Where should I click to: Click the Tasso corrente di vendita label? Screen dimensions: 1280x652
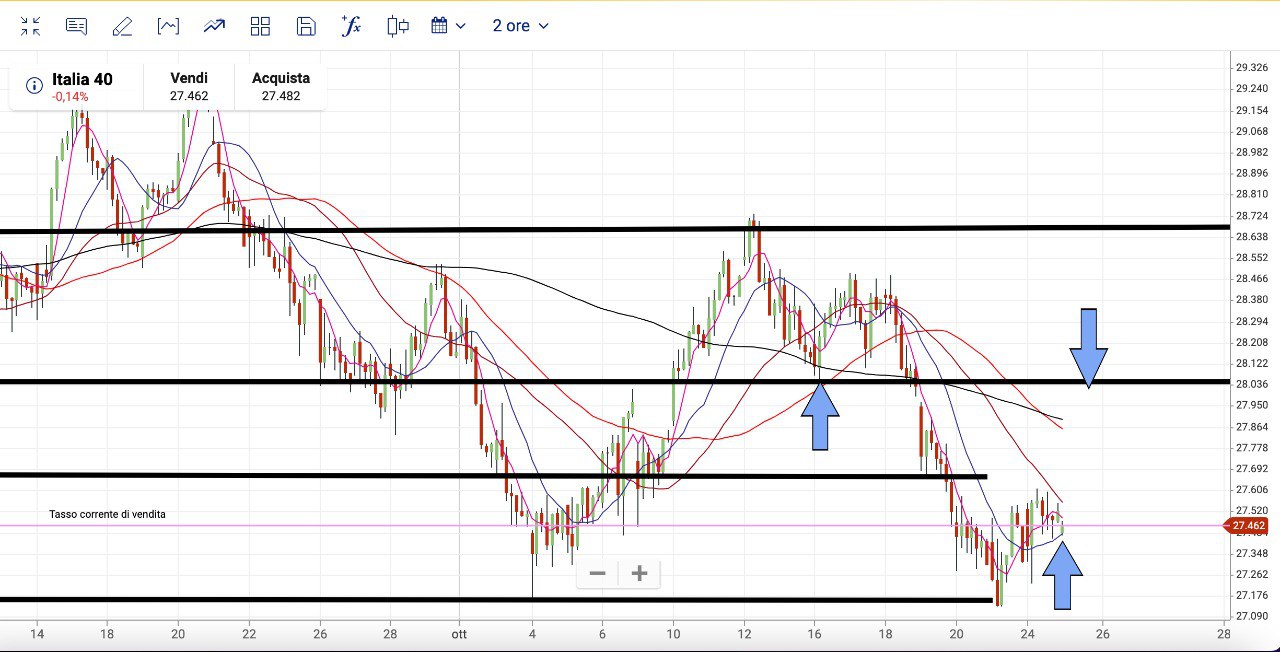[107, 514]
